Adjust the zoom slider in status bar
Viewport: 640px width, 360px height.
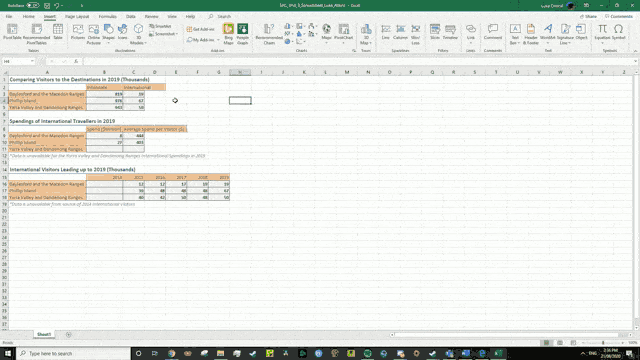tap(603, 343)
